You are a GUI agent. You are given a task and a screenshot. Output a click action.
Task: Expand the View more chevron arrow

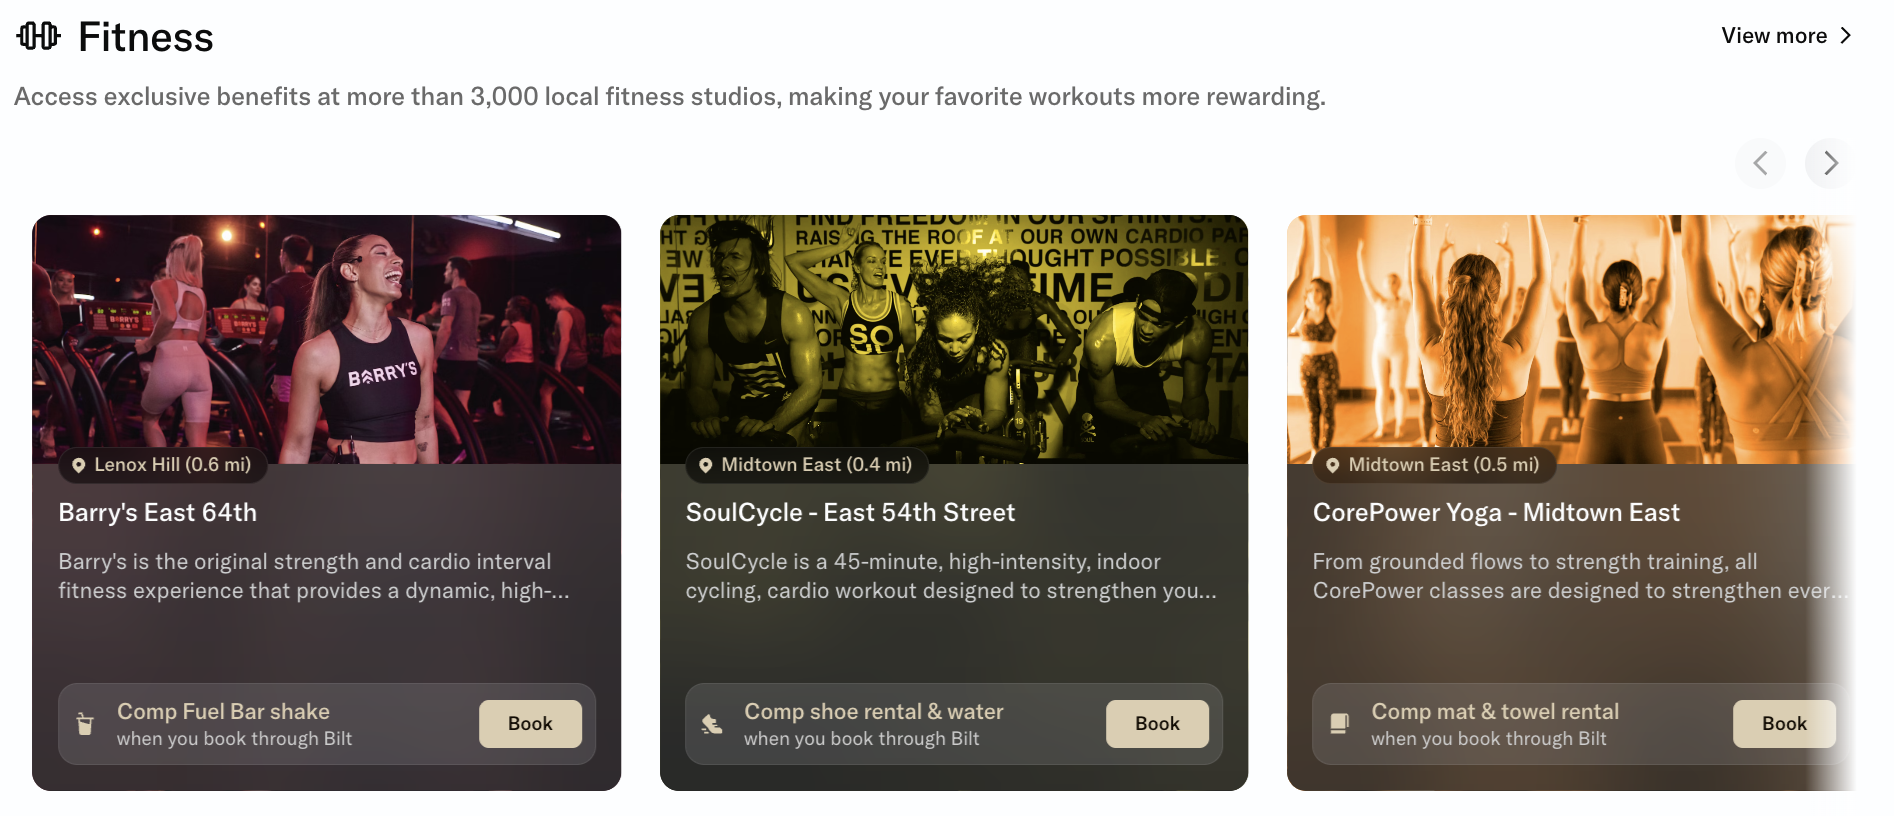(x=1846, y=36)
